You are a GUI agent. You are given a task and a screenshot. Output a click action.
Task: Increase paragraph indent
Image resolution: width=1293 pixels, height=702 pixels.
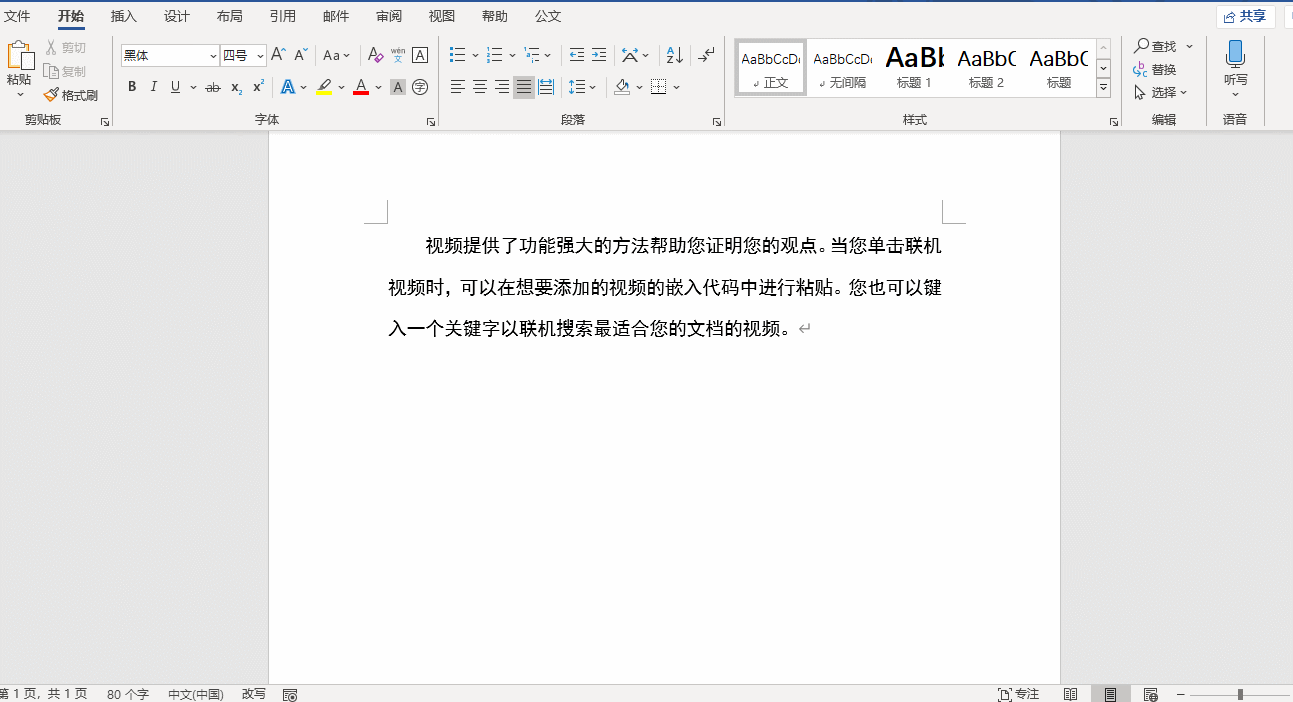tap(599, 55)
